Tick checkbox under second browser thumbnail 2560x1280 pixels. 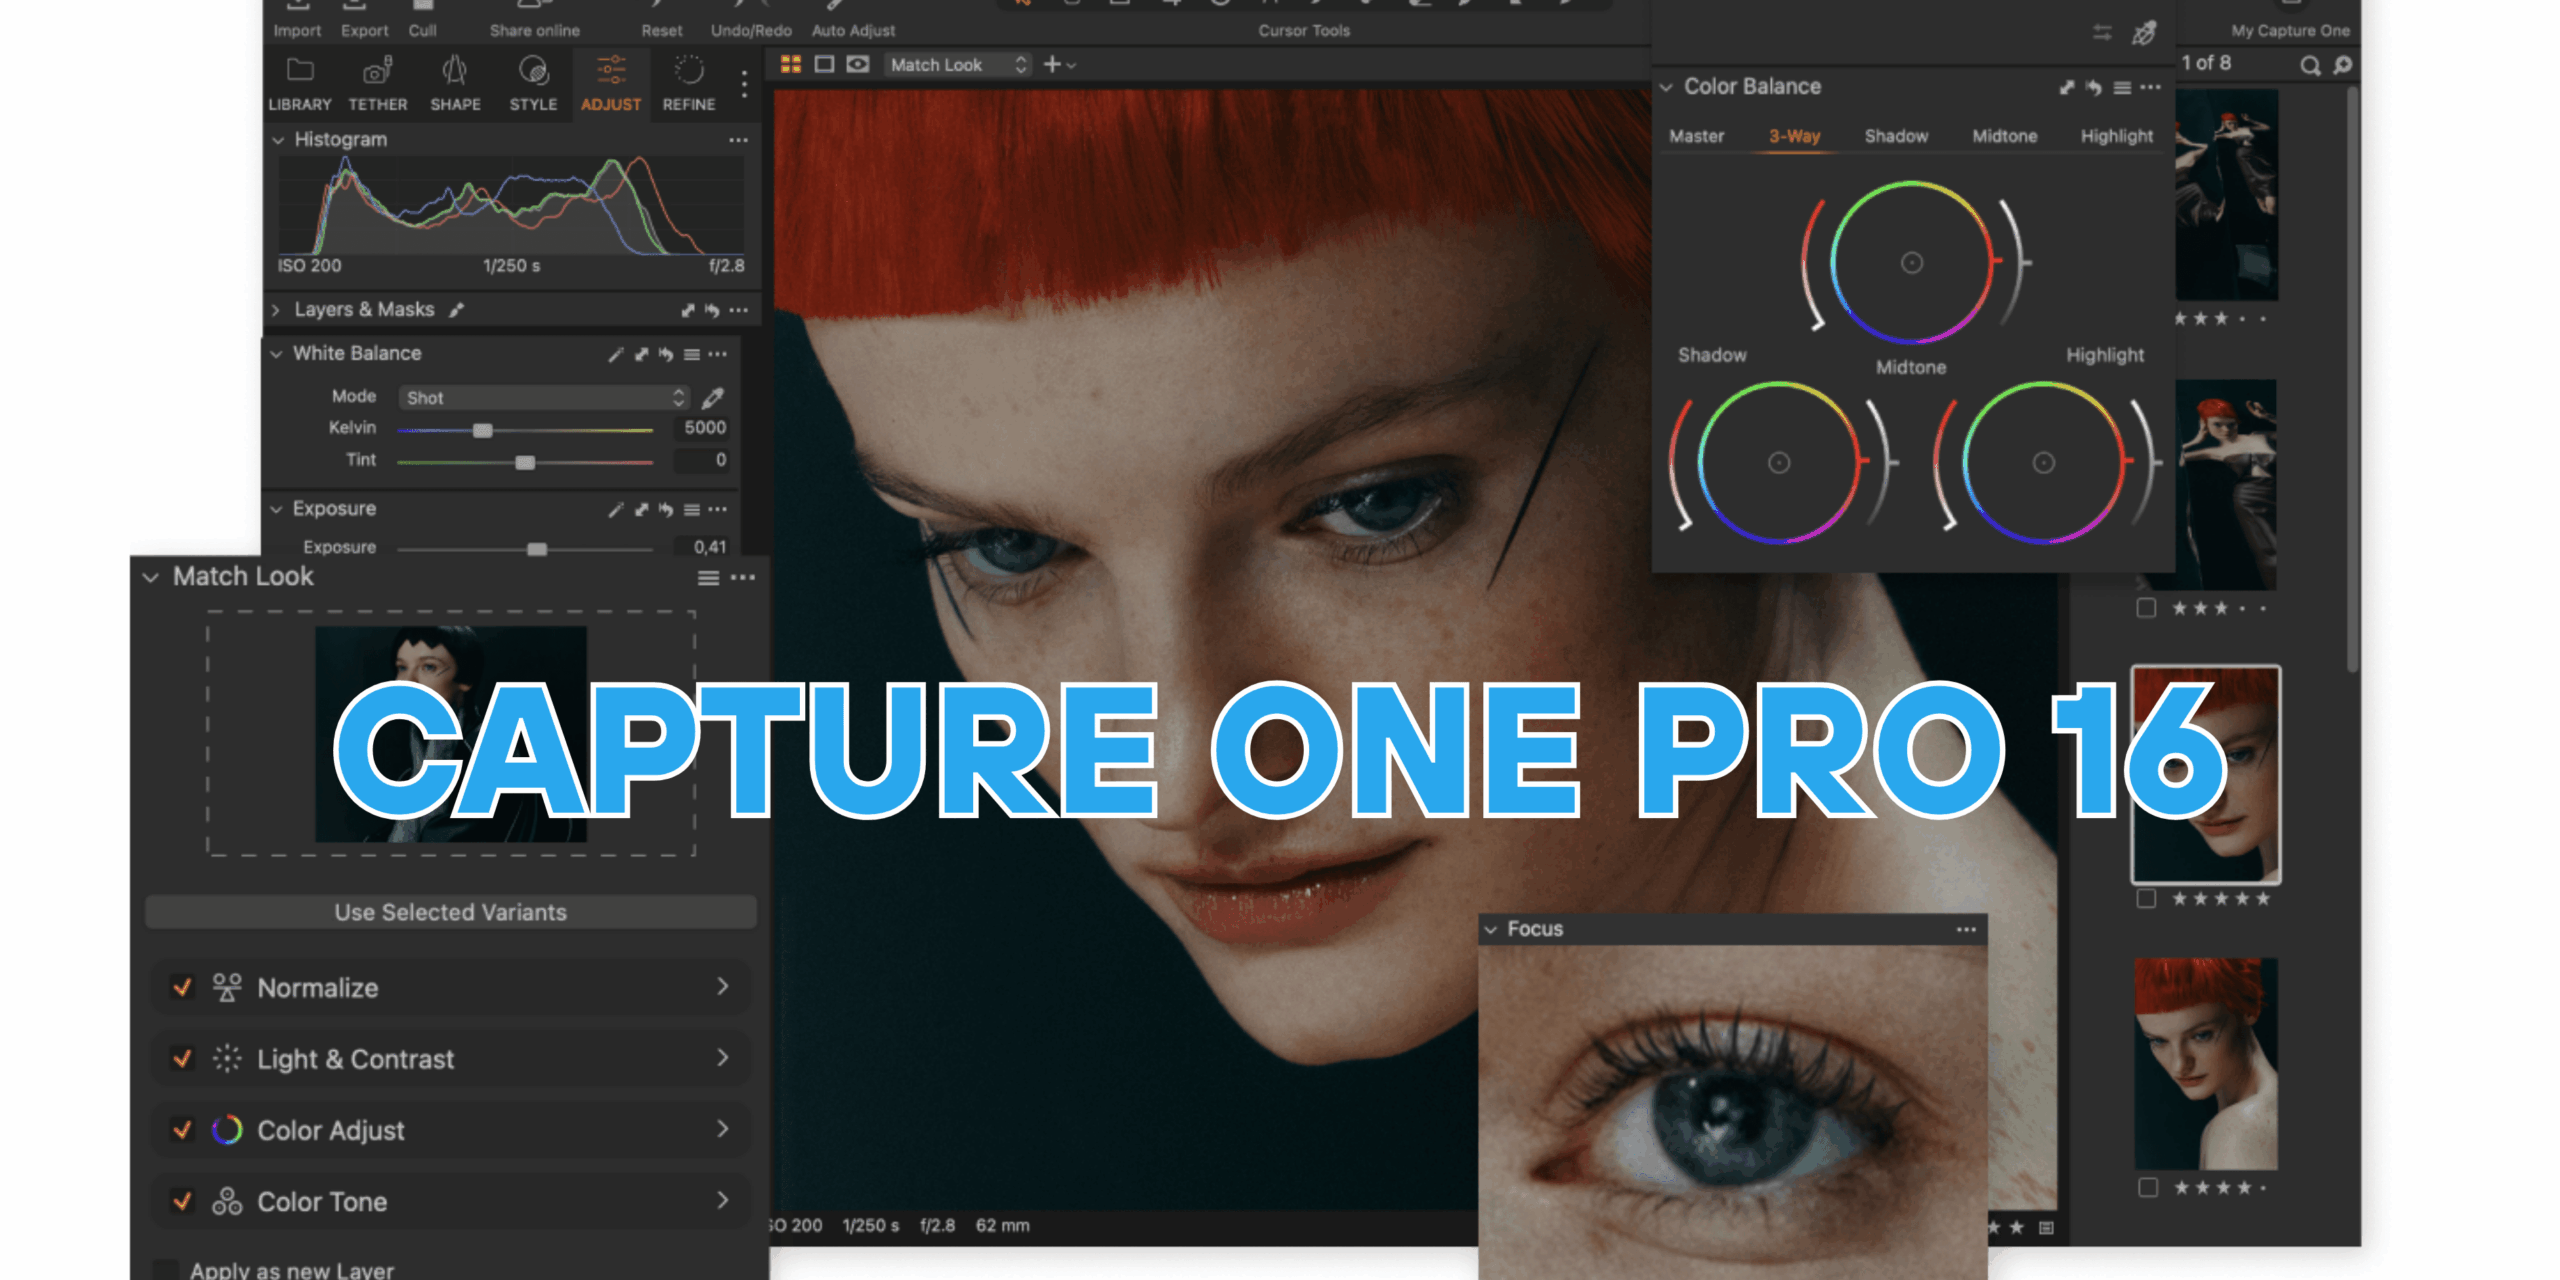[x=2146, y=608]
